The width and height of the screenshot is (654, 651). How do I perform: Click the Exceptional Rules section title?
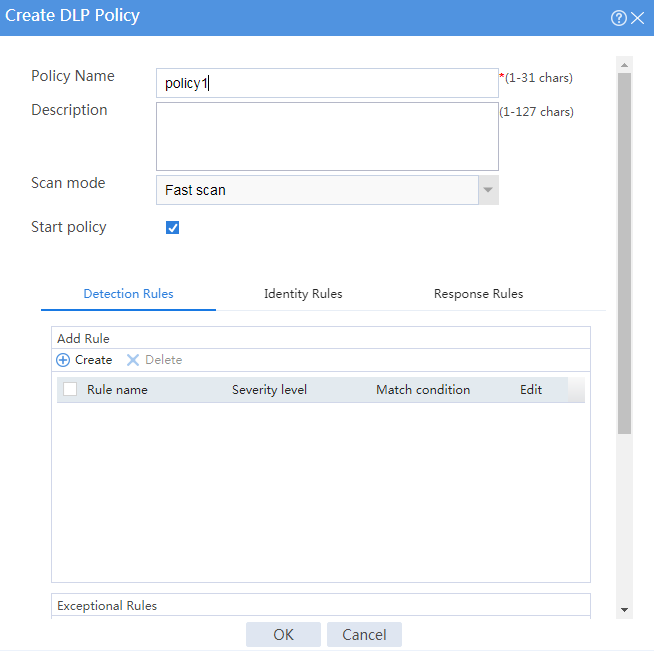click(x=107, y=606)
